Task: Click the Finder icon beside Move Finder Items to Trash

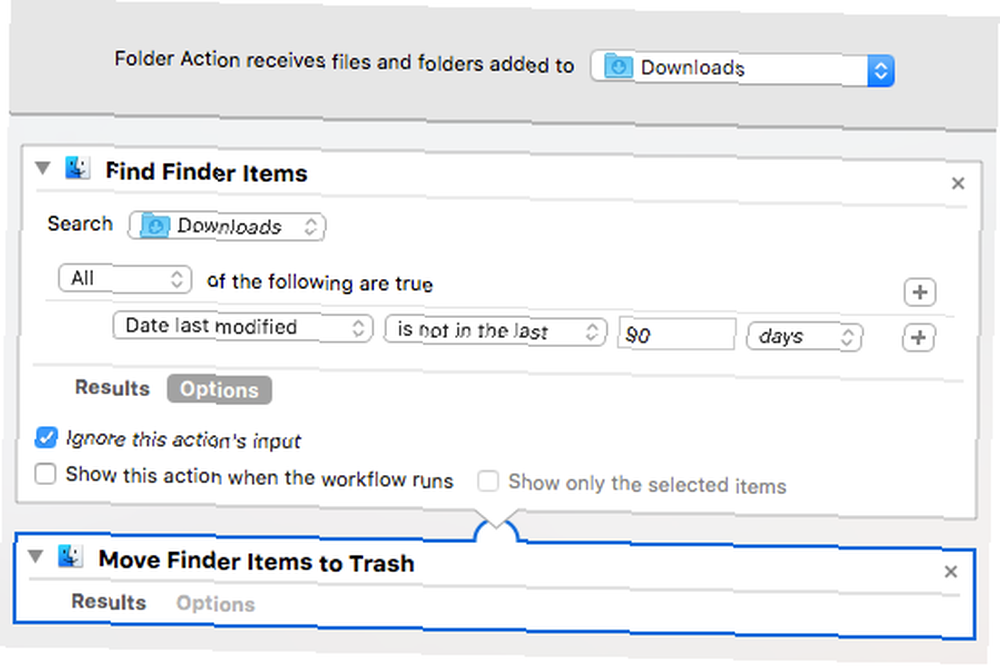Action: [x=70, y=556]
